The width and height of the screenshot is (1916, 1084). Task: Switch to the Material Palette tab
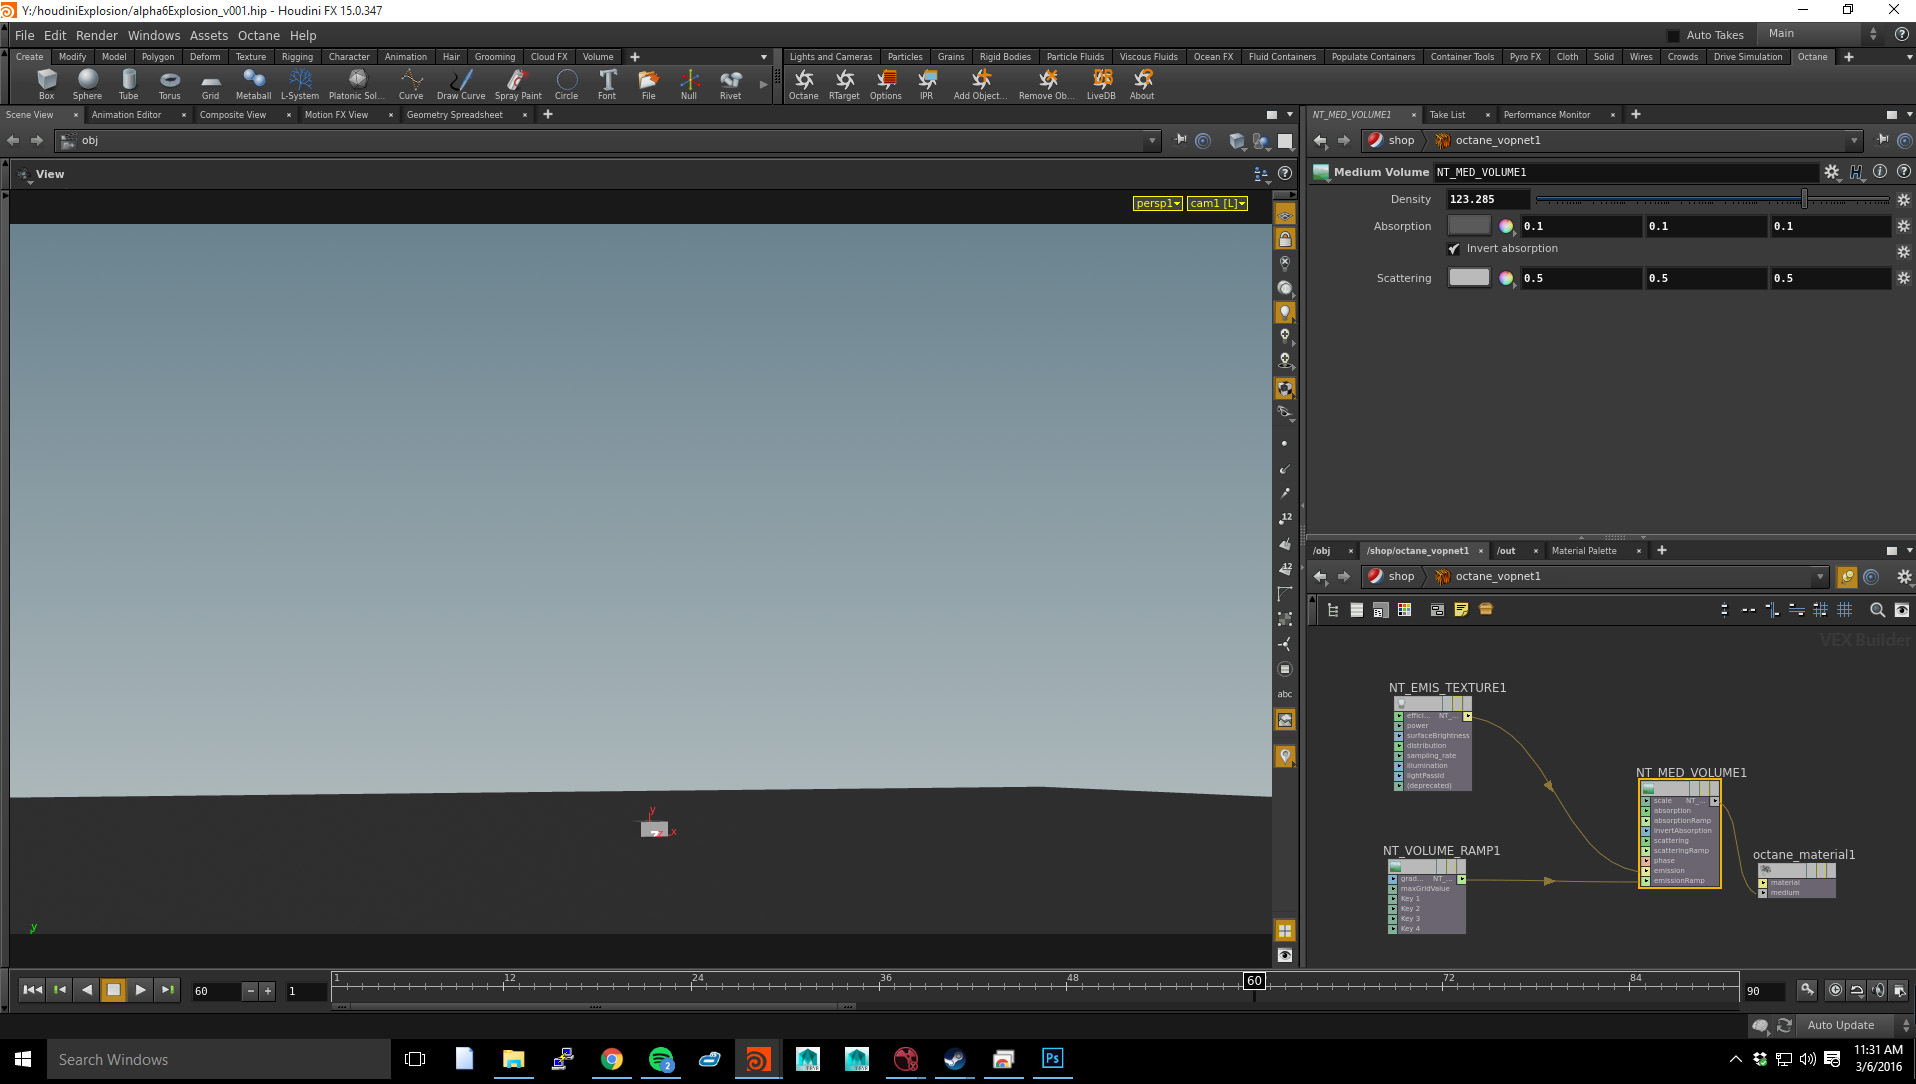(x=1583, y=551)
